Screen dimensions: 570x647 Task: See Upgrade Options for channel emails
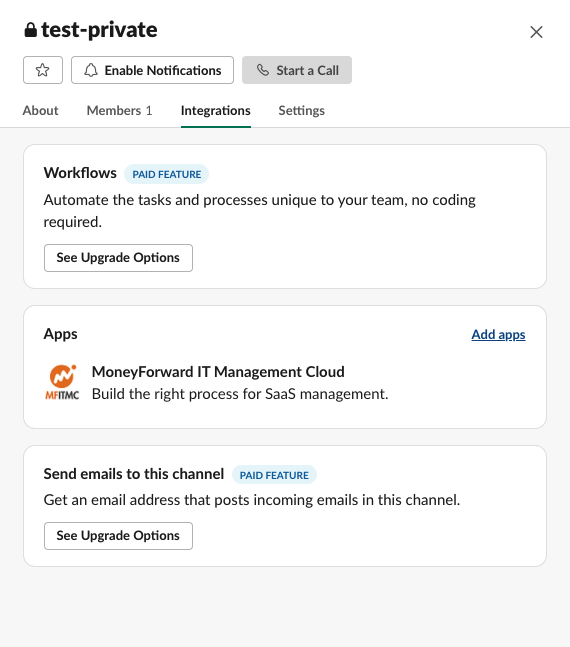pyautogui.click(x=118, y=536)
